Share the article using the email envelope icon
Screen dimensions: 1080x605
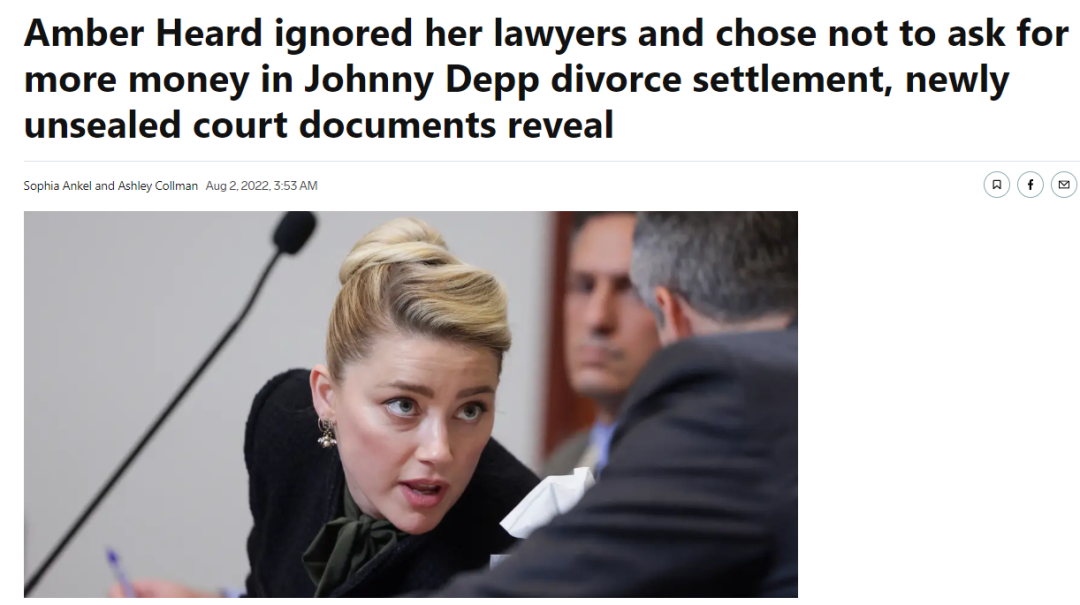(x=1063, y=185)
